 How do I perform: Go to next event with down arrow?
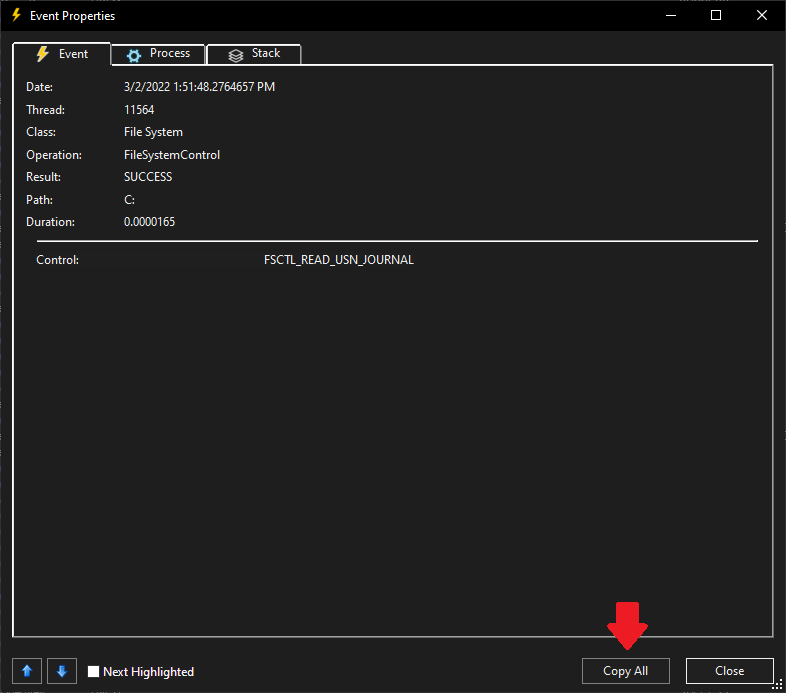click(62, 671)
